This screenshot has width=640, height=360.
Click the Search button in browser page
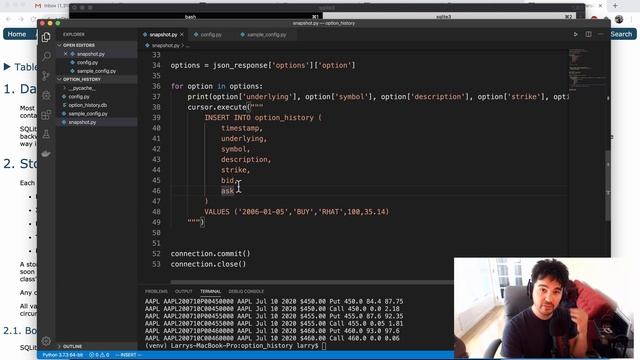(621, 34)
